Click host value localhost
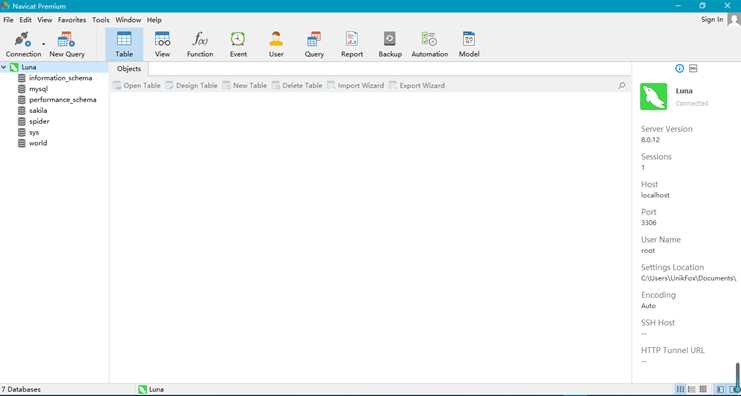Image resolution: width=741 pixels, height=396 pixels. click(655, 195)
